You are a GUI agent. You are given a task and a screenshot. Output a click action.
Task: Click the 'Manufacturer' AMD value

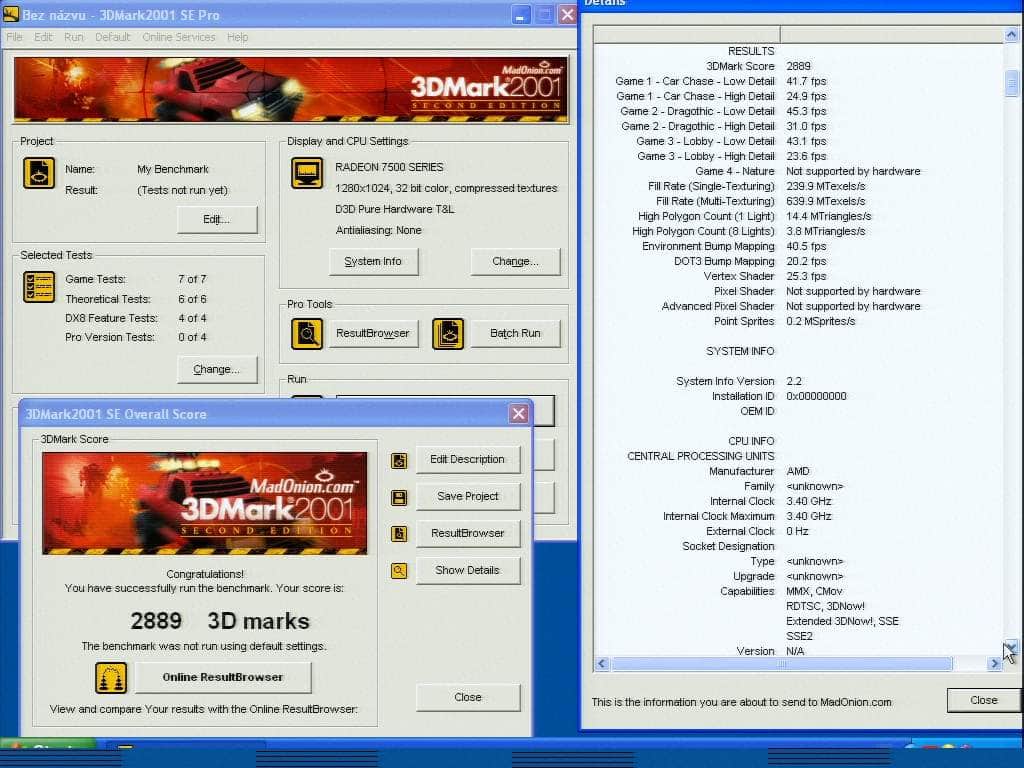click(x=798, y=472)
